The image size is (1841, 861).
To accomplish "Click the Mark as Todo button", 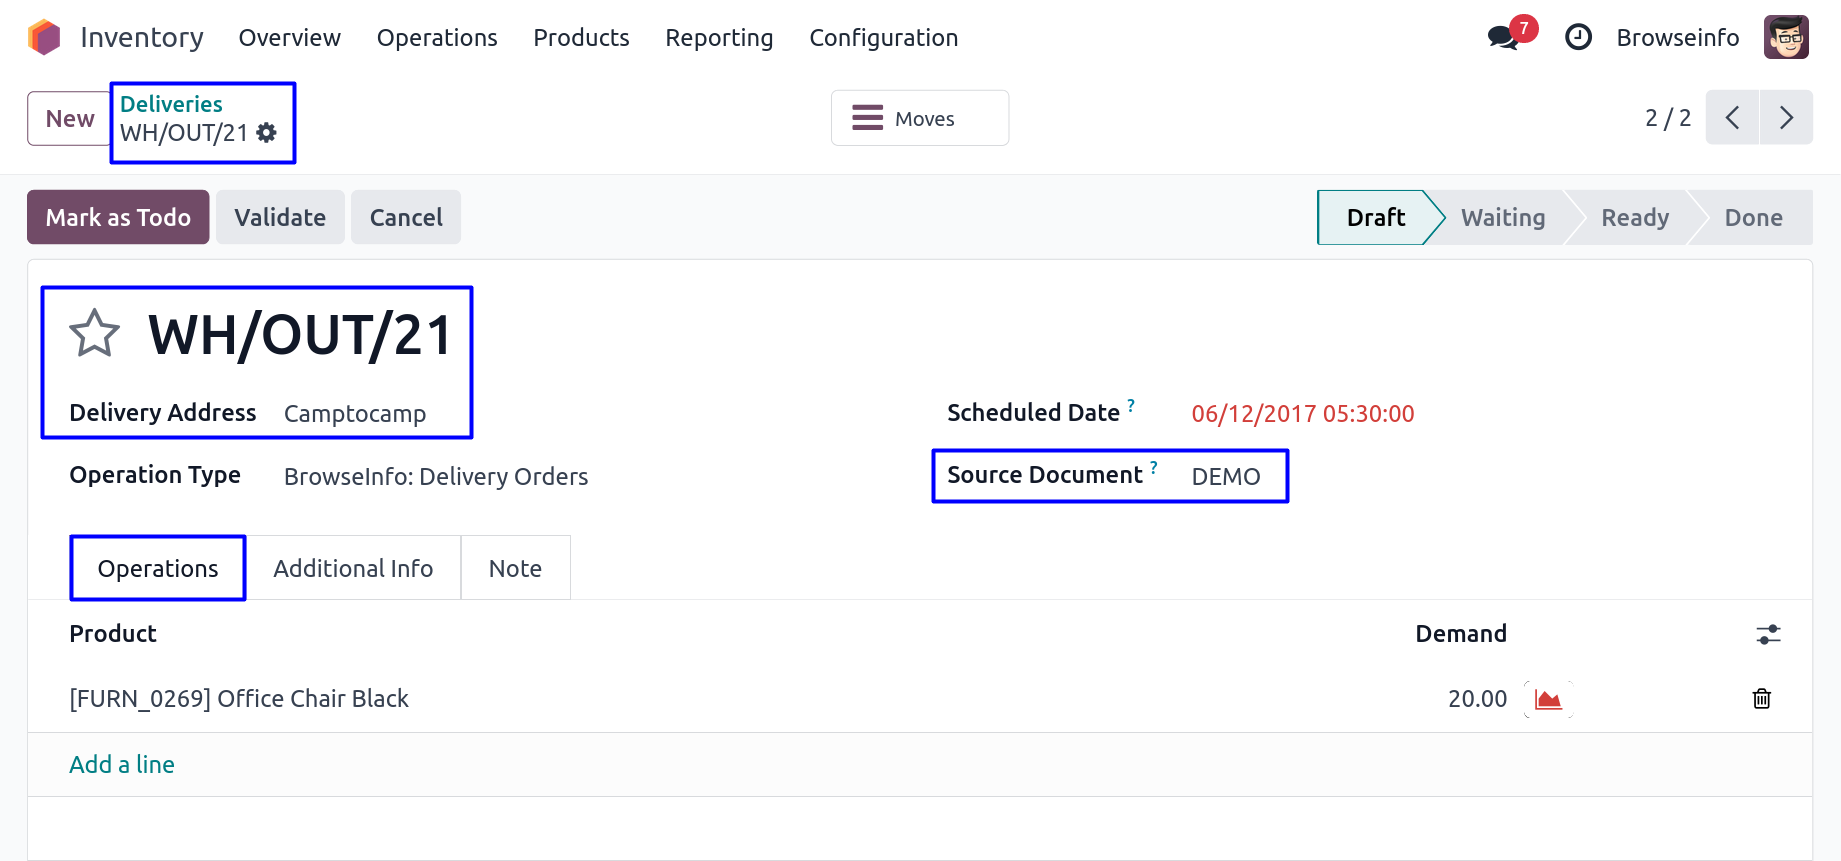I will point(118,217).
